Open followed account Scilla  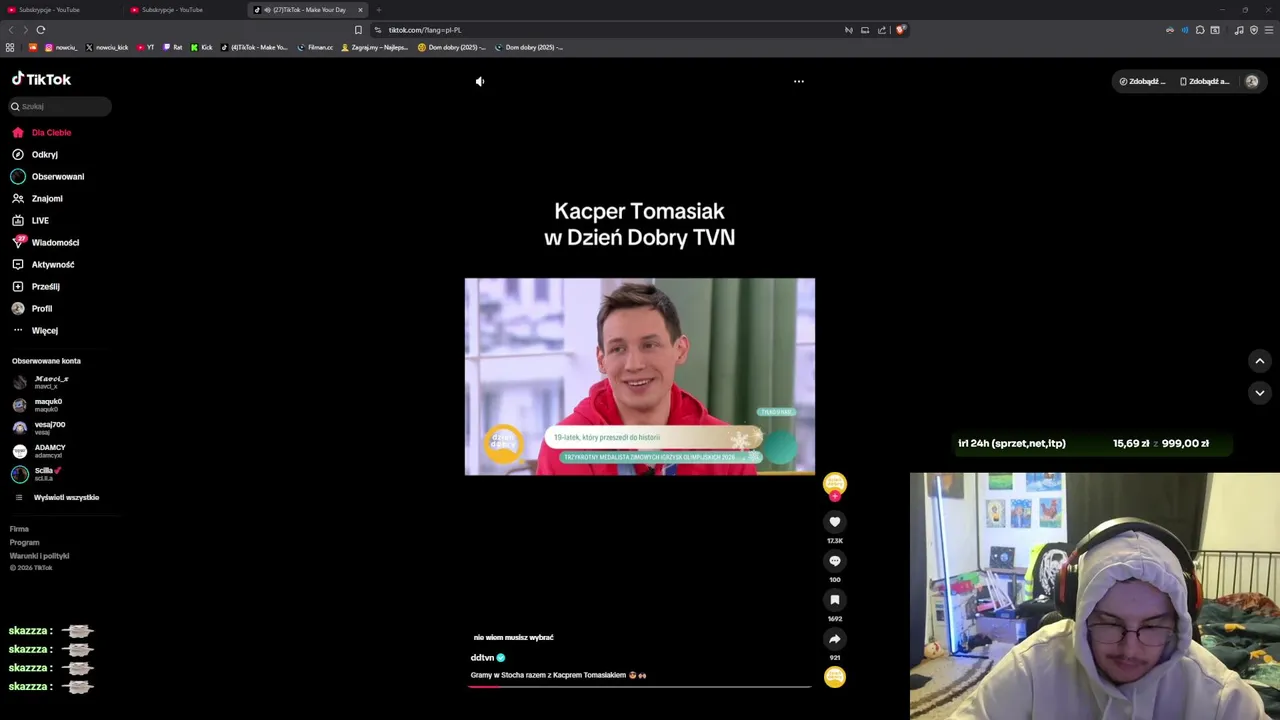pos(37,474)
